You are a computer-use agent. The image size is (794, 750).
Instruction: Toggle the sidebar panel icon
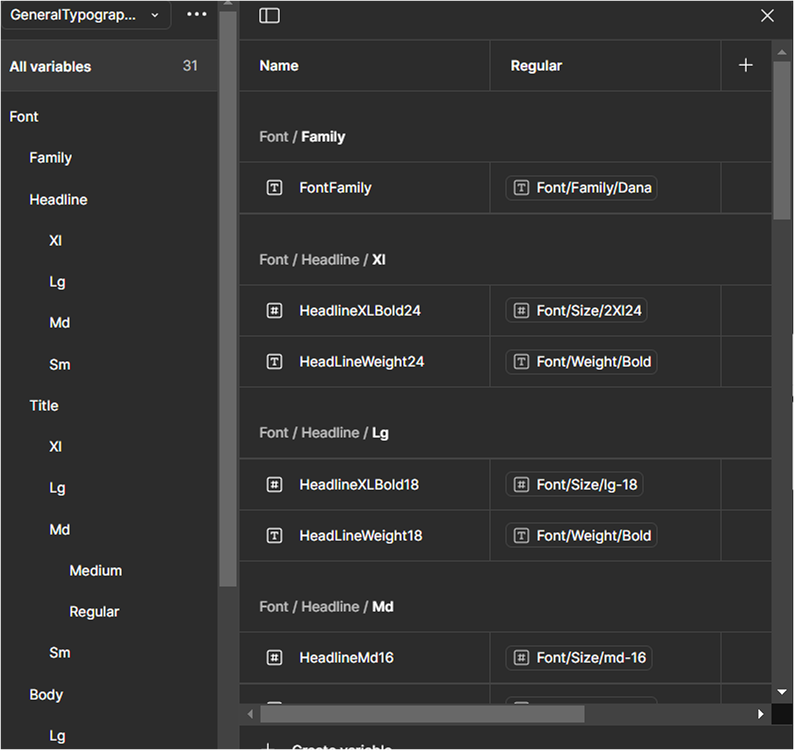click(269, 16)
